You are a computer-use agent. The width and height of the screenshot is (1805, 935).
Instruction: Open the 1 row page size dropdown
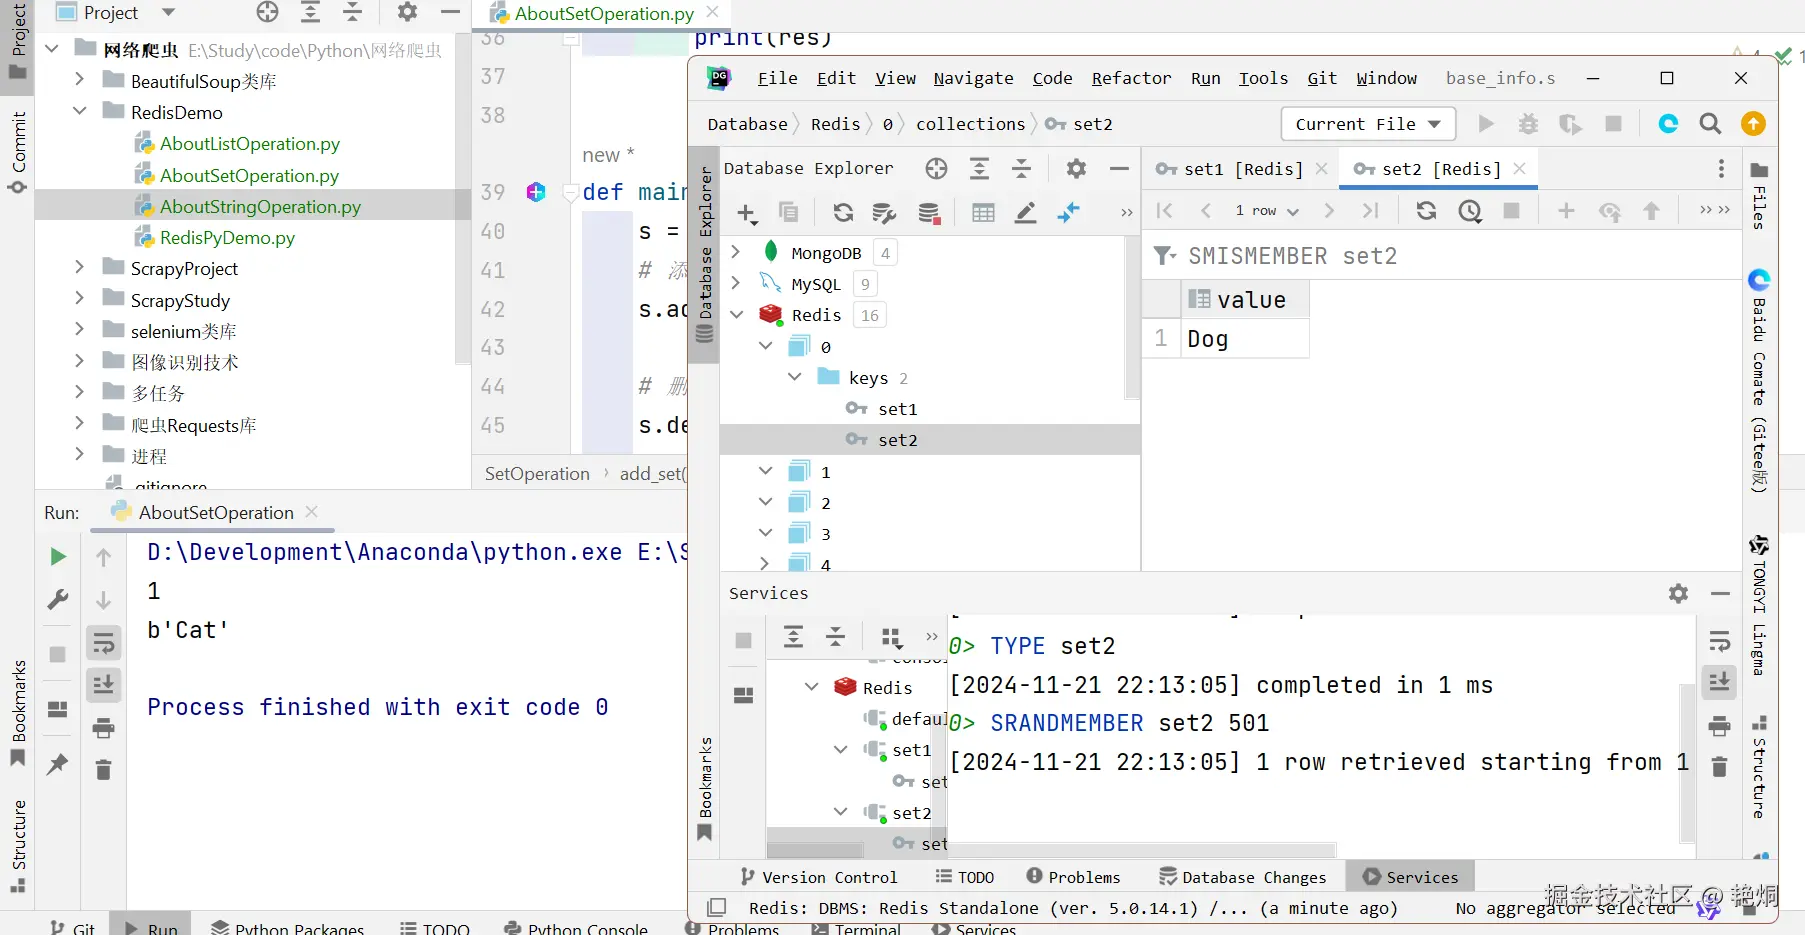(1266, 211)
